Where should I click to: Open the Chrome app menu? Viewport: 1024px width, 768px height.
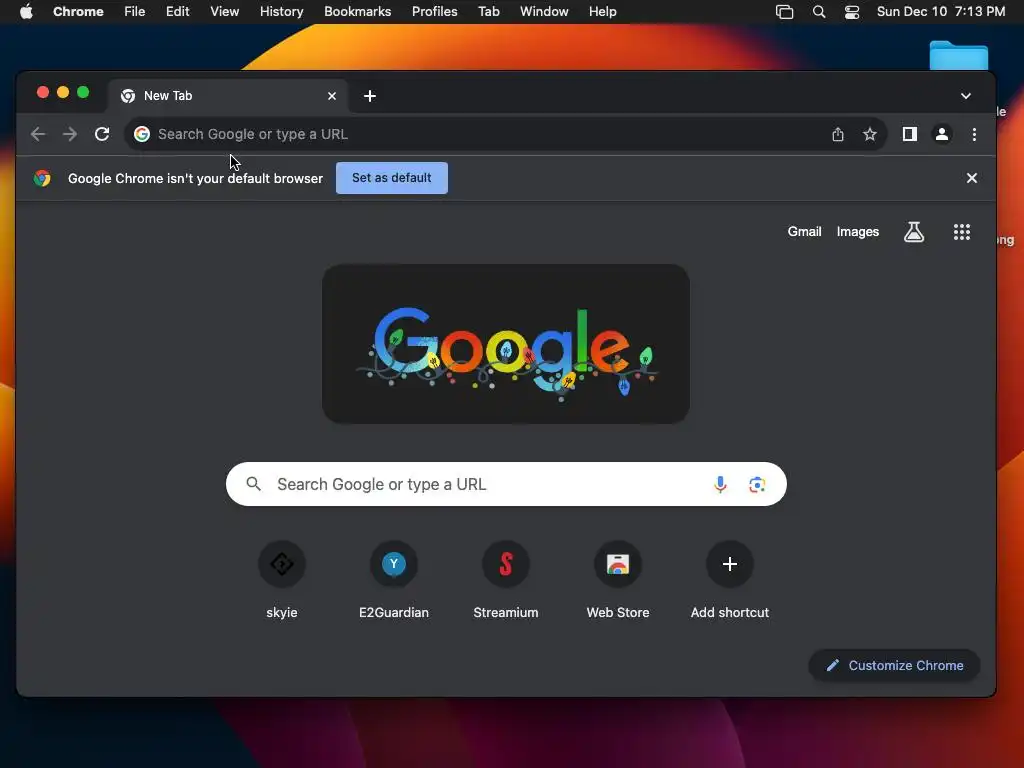tap(78, 12)
